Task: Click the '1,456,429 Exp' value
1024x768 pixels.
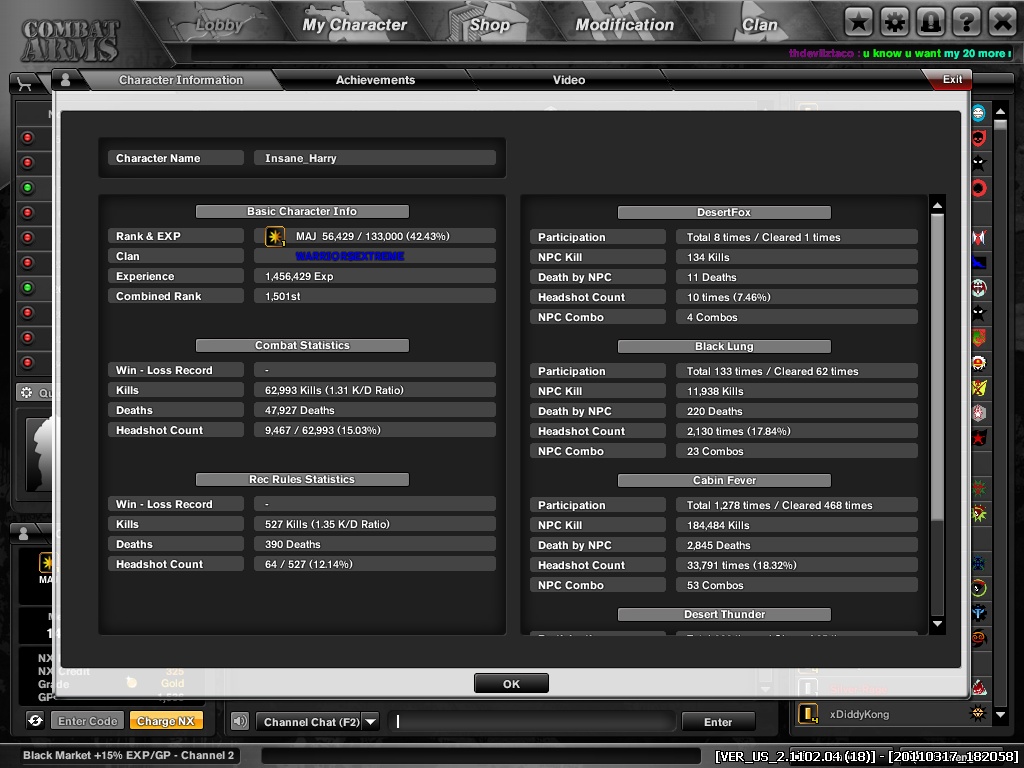Action: [299, 276]
